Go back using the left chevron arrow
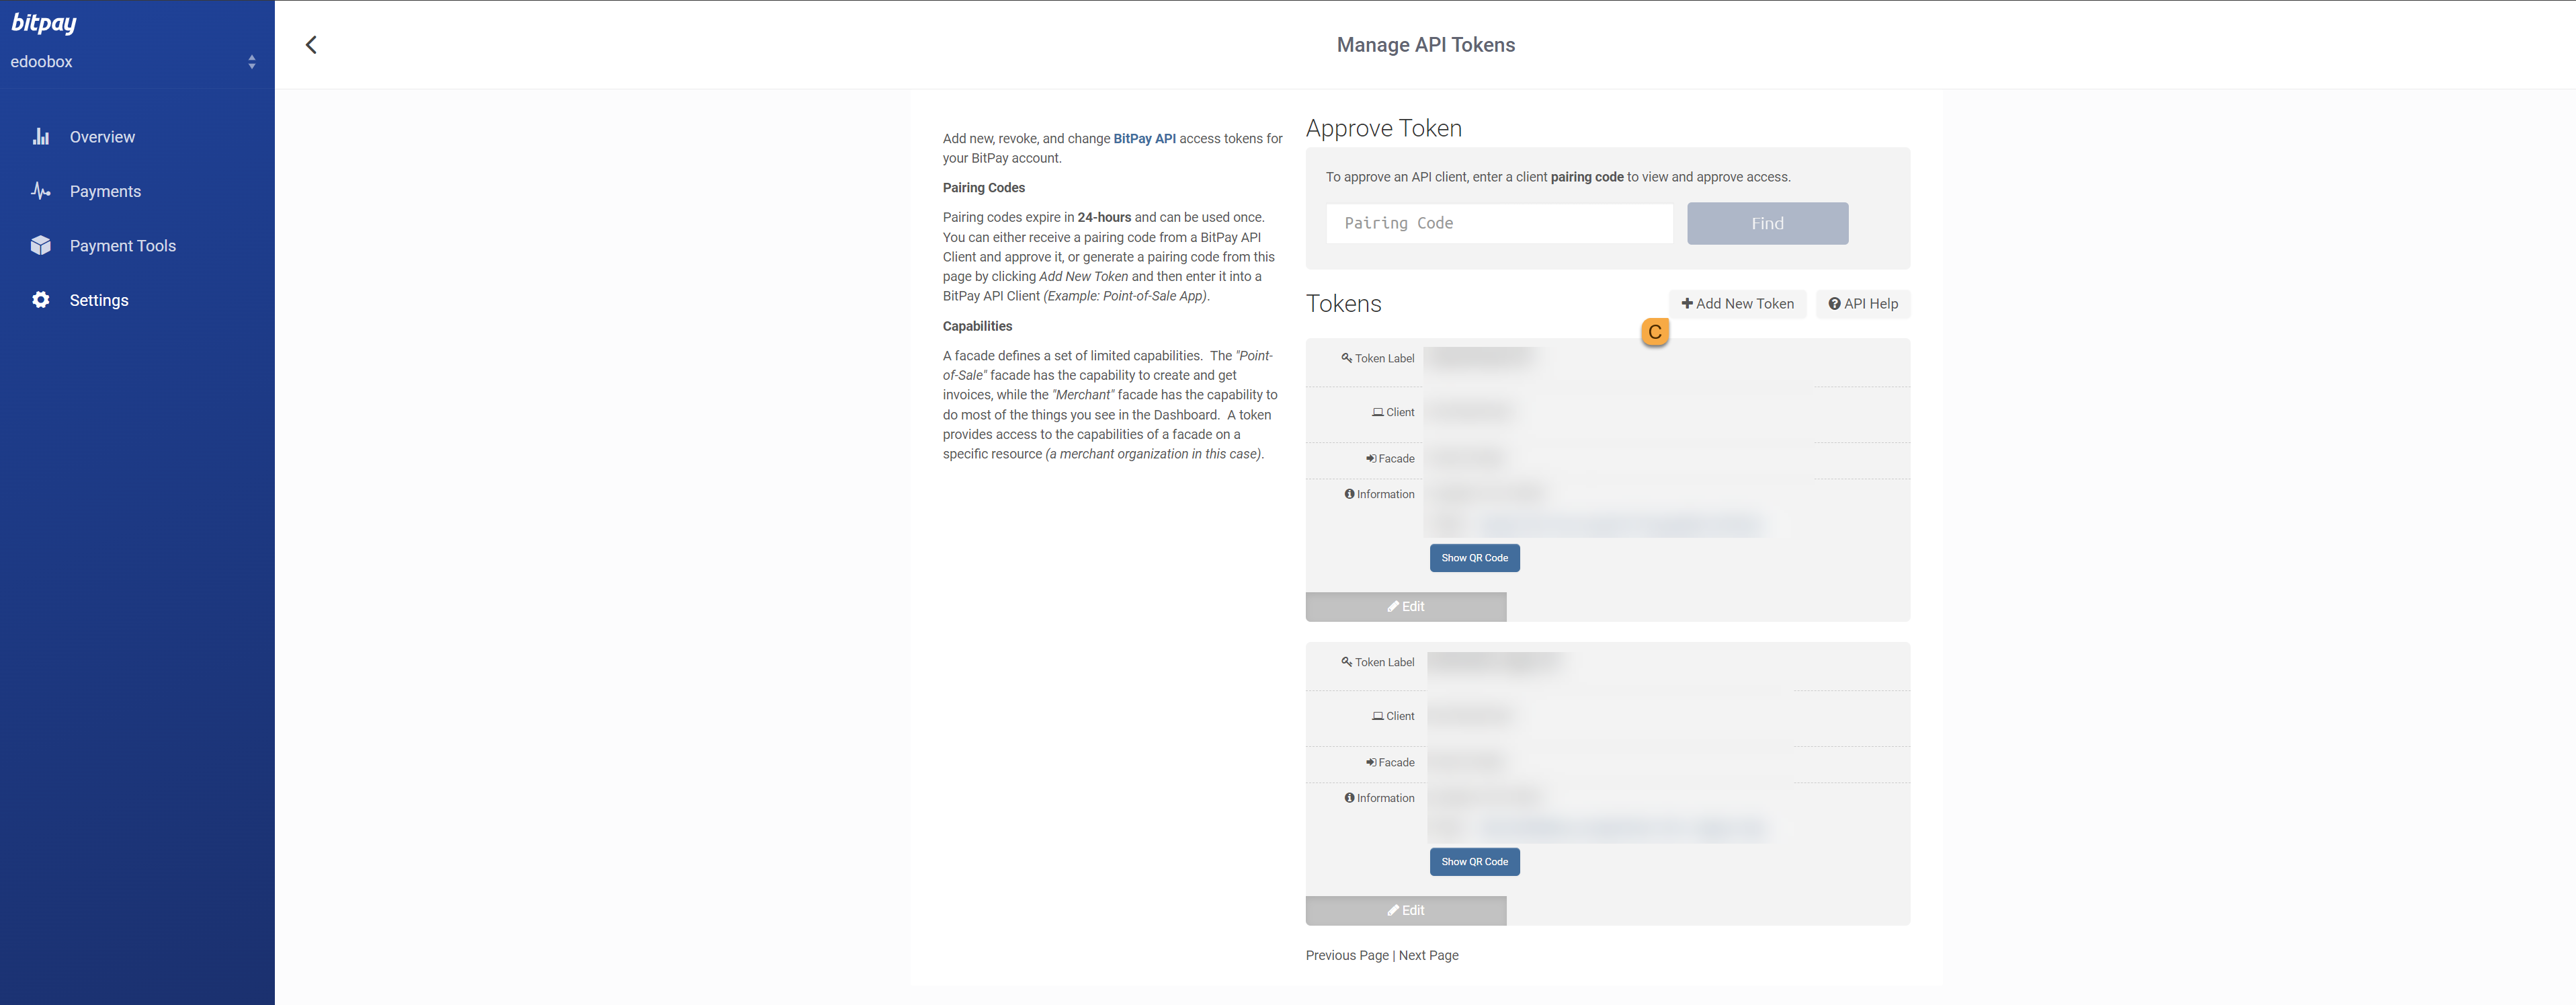Screen dimensions: 2576x1005 311,45
